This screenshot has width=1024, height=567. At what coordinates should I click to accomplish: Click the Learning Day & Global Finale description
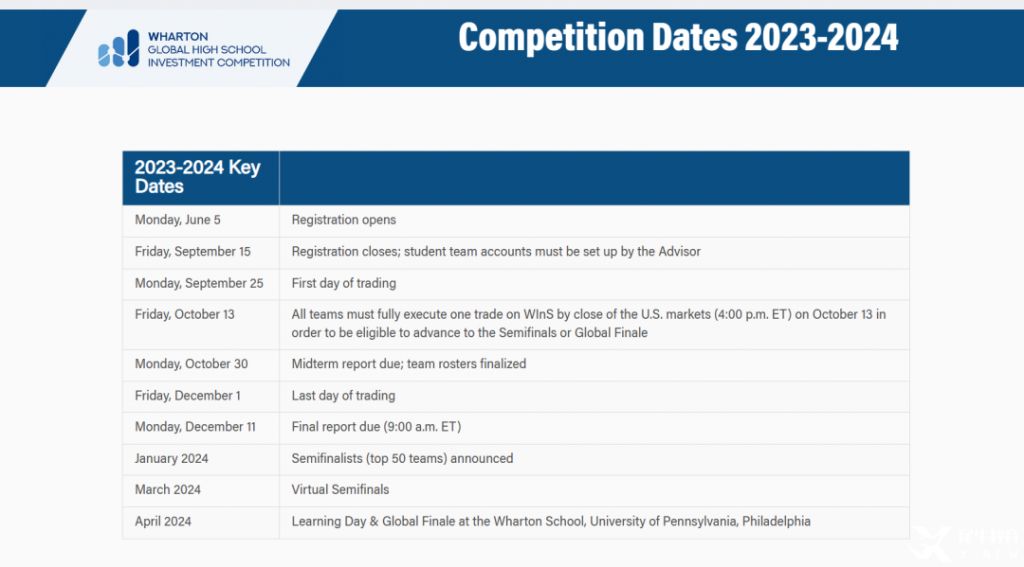tap(551, 521)
